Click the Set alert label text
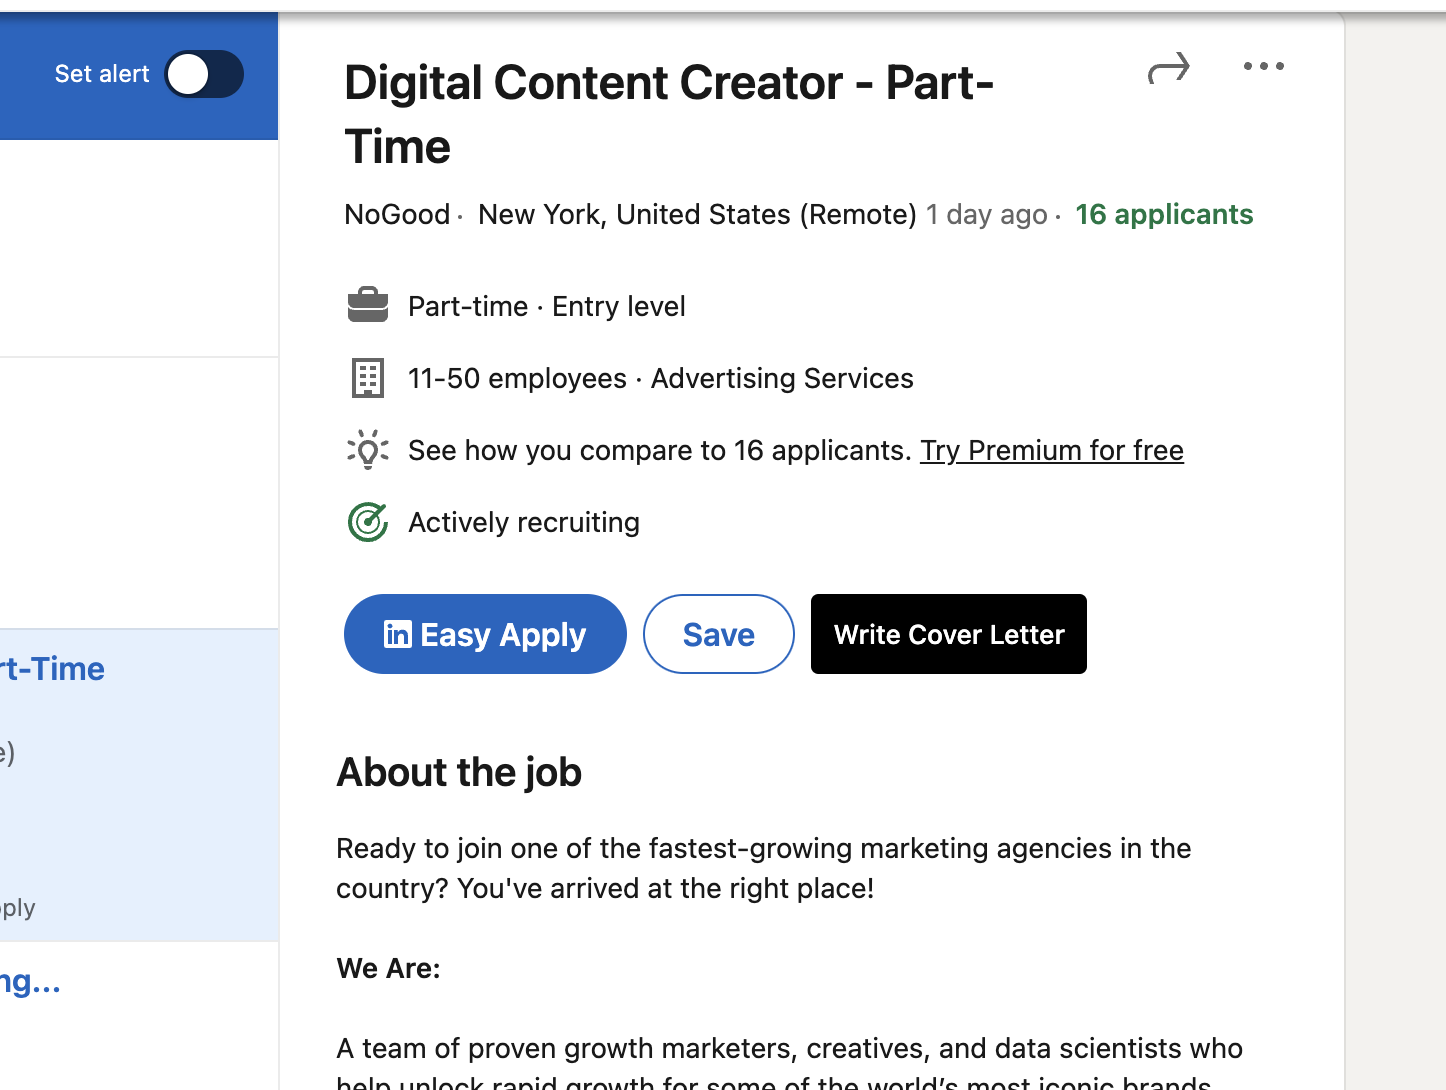The image size is (1446, 1090). click(x=102, y=74)
